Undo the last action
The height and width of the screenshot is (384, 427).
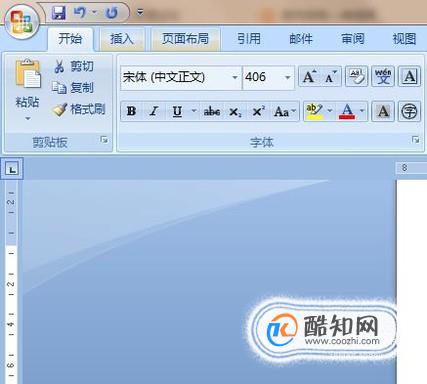[80, 13]
